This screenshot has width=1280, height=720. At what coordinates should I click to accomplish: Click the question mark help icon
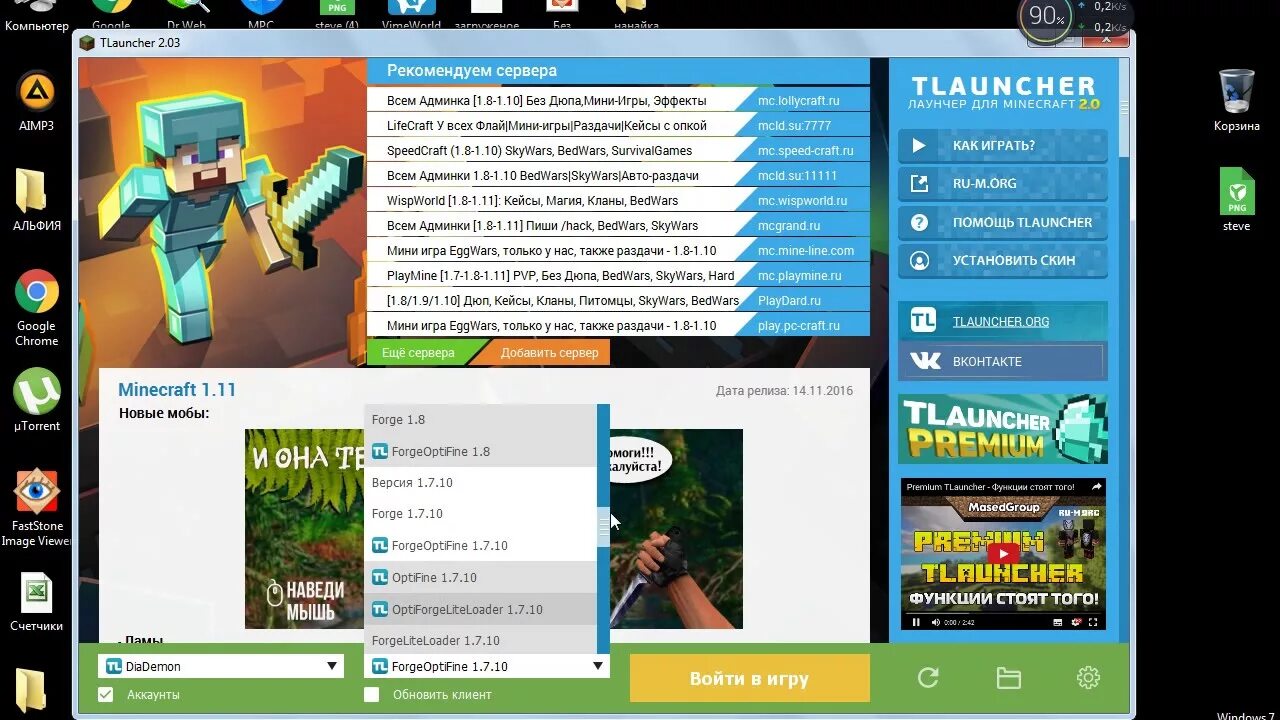tap(919, 222)
